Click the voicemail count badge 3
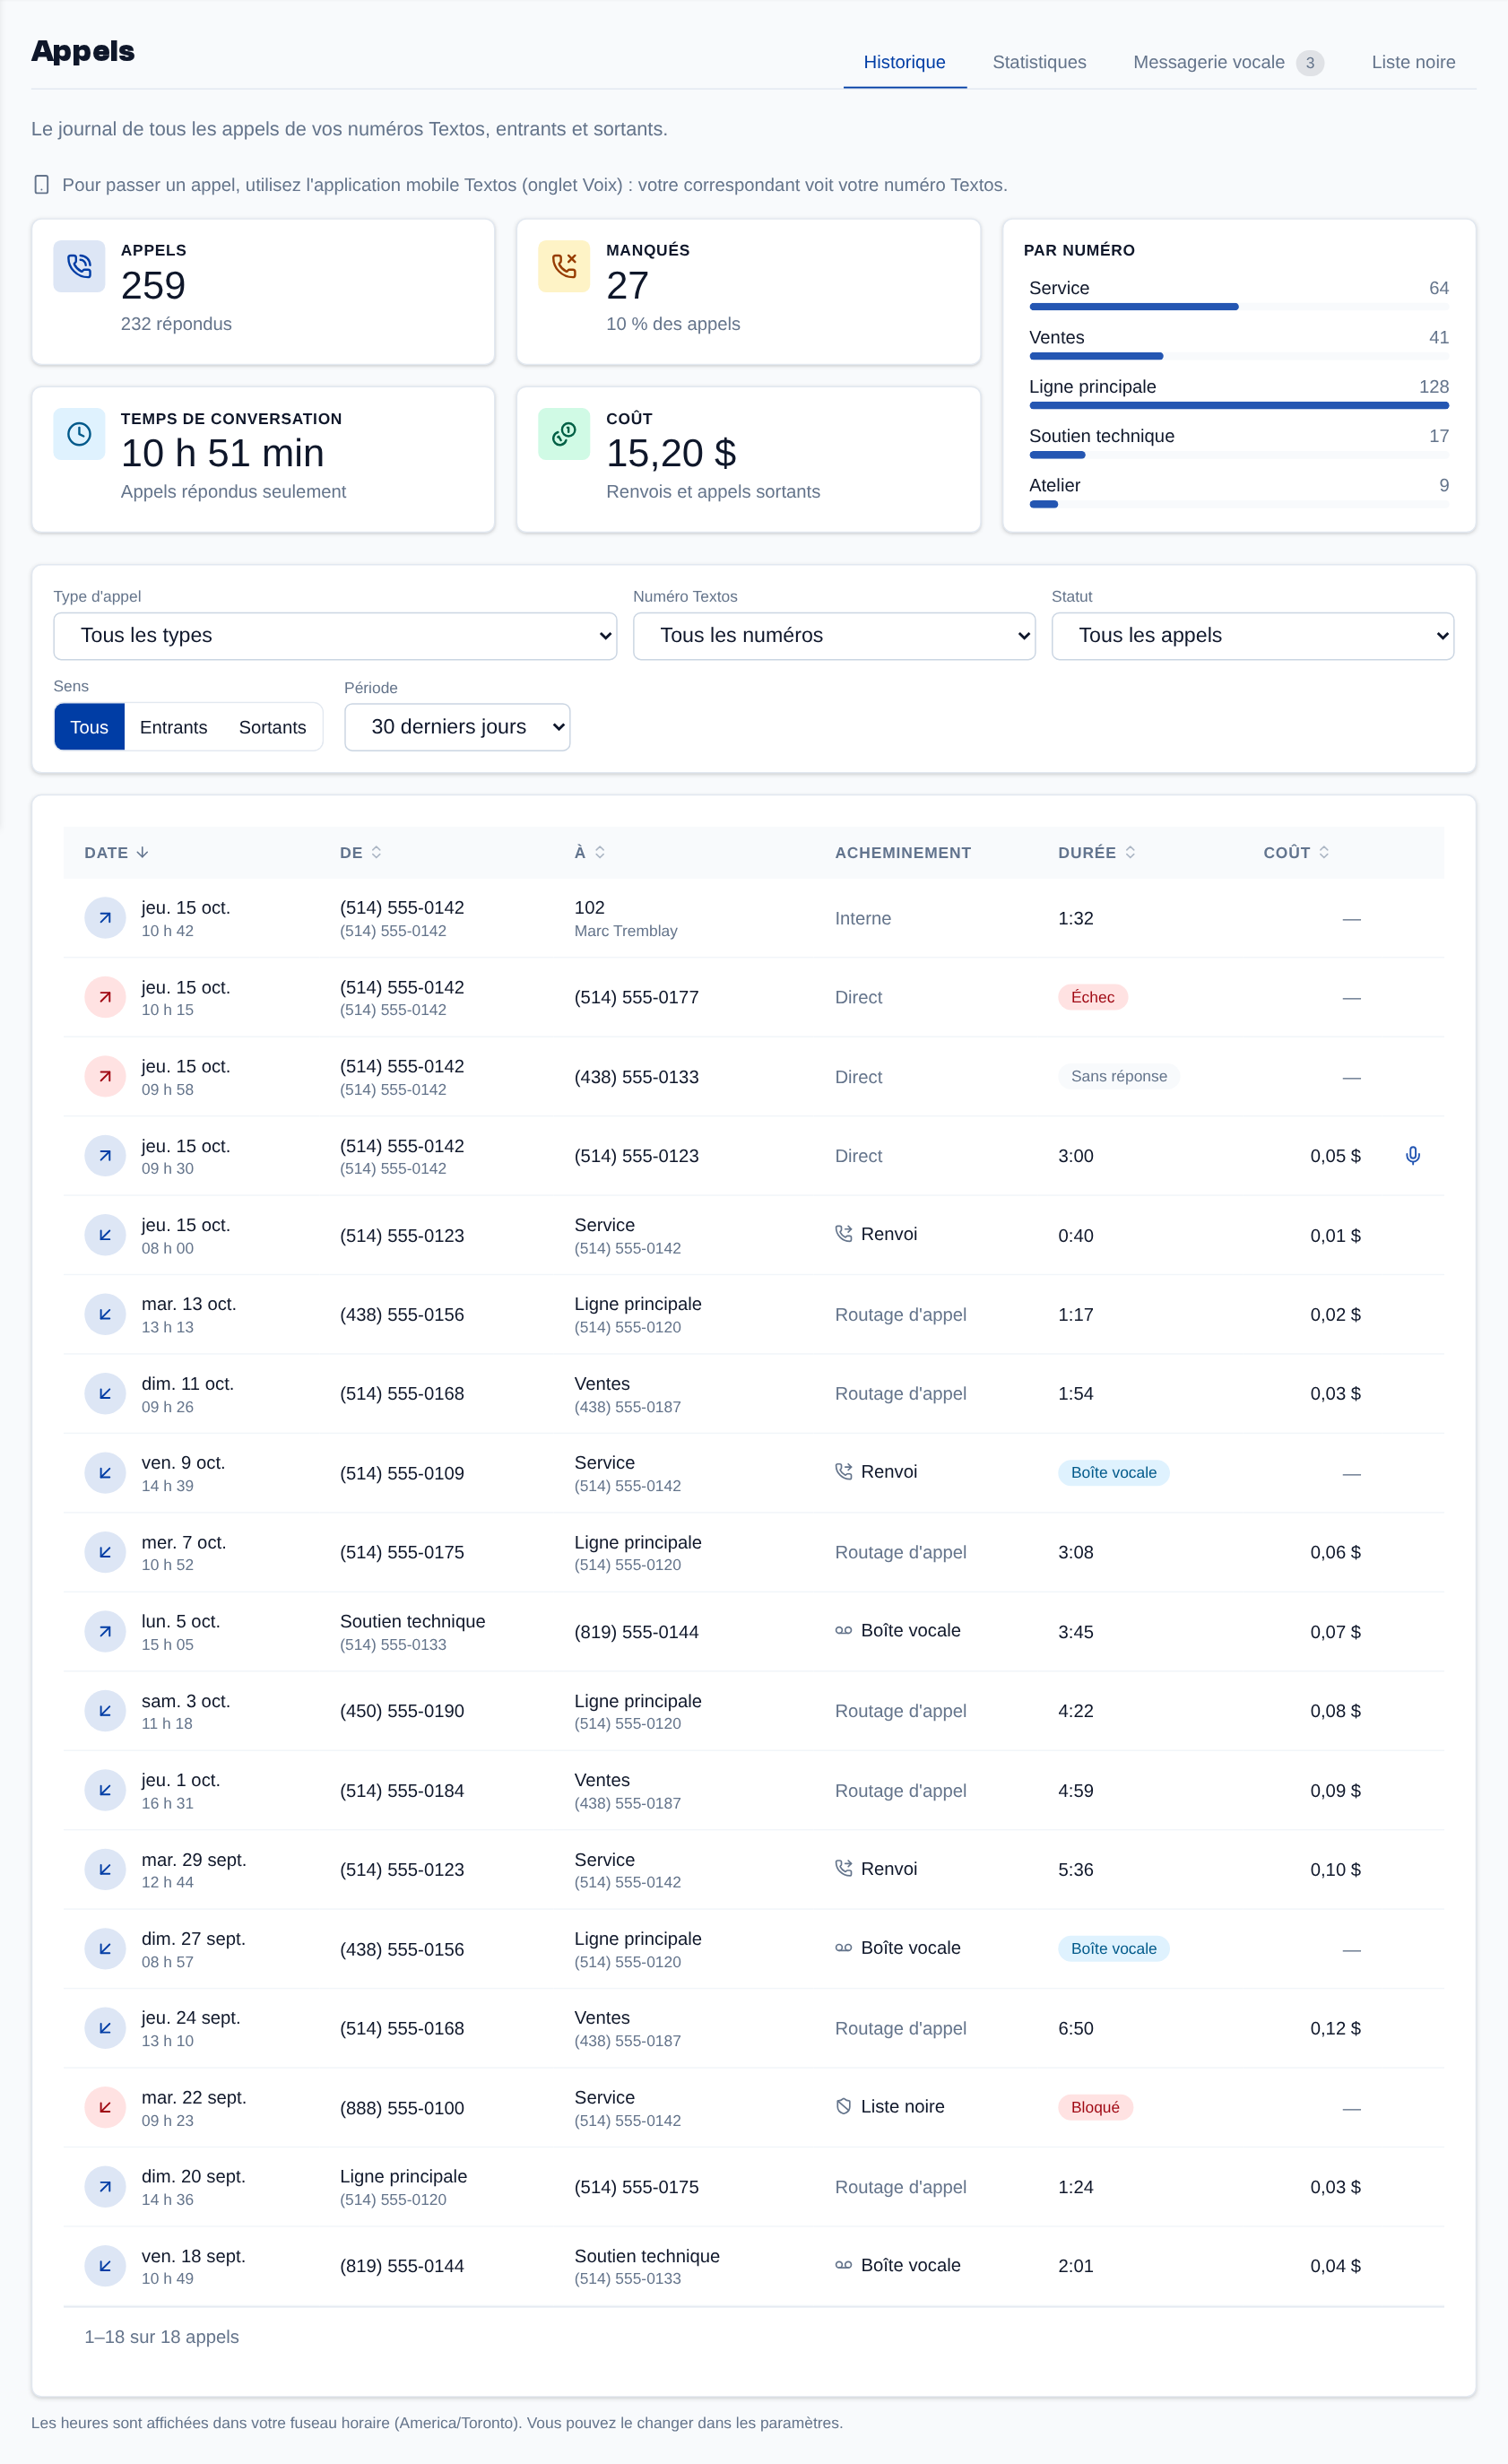Screen dimensions: 1508x2464 (x=1309, y=63)
